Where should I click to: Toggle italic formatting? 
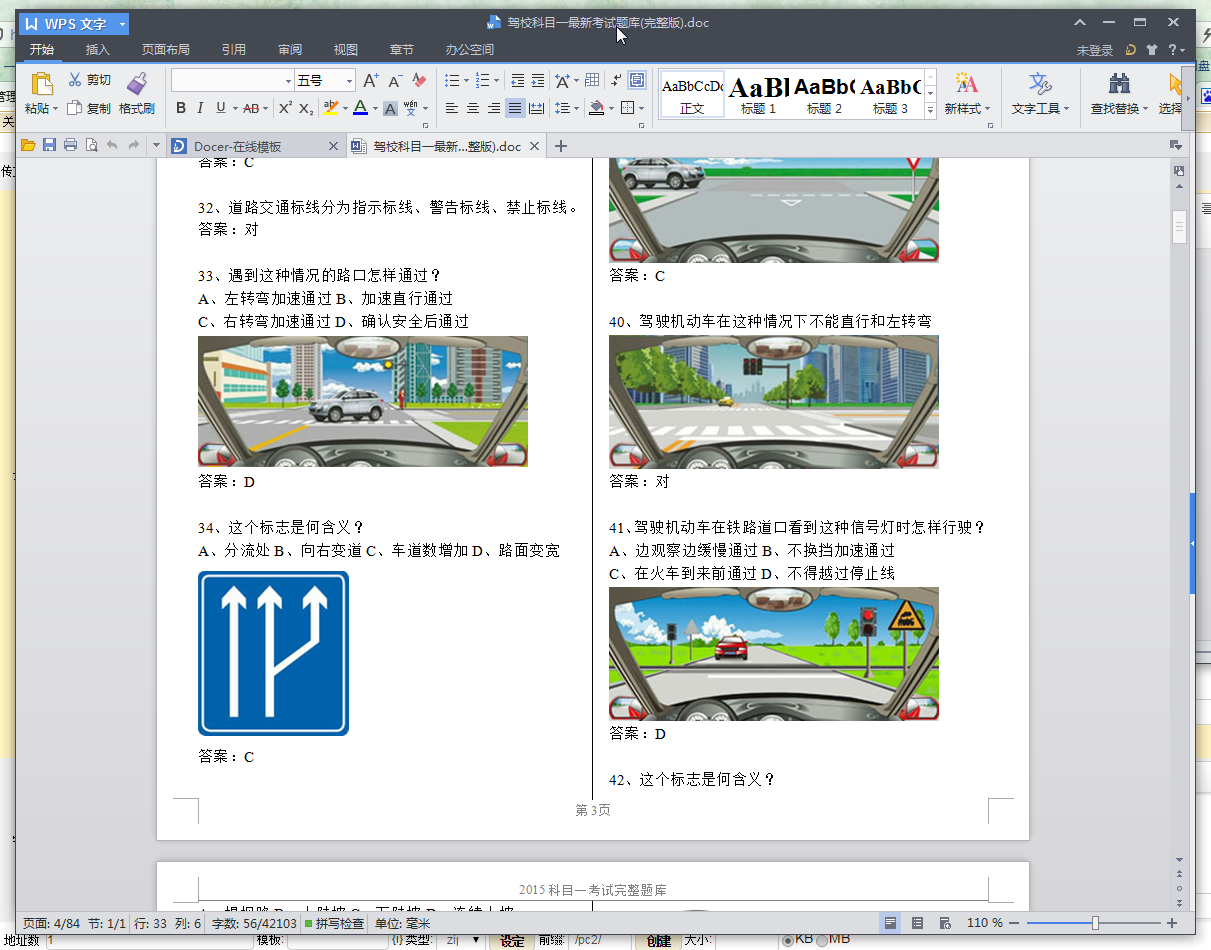200,108
